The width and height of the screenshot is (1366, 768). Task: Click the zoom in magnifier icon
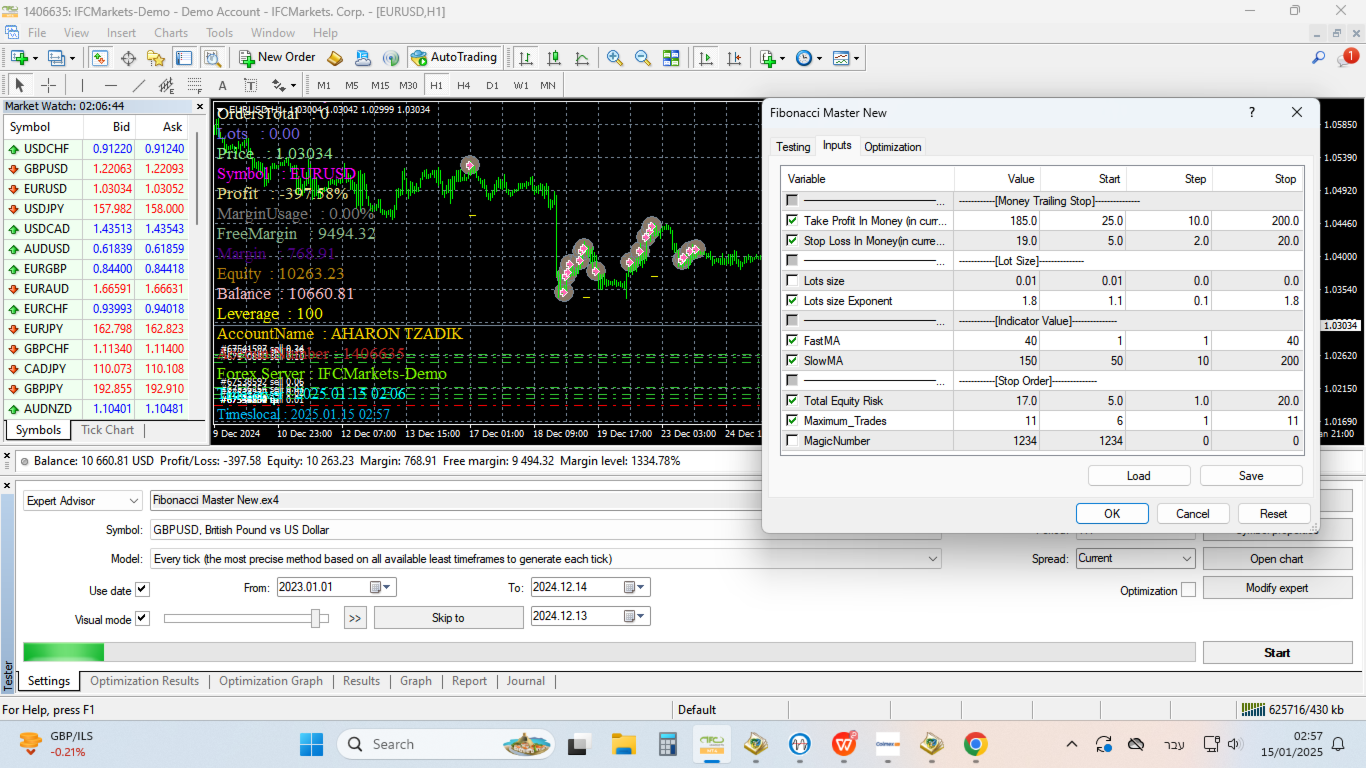[x=615, y=58]
